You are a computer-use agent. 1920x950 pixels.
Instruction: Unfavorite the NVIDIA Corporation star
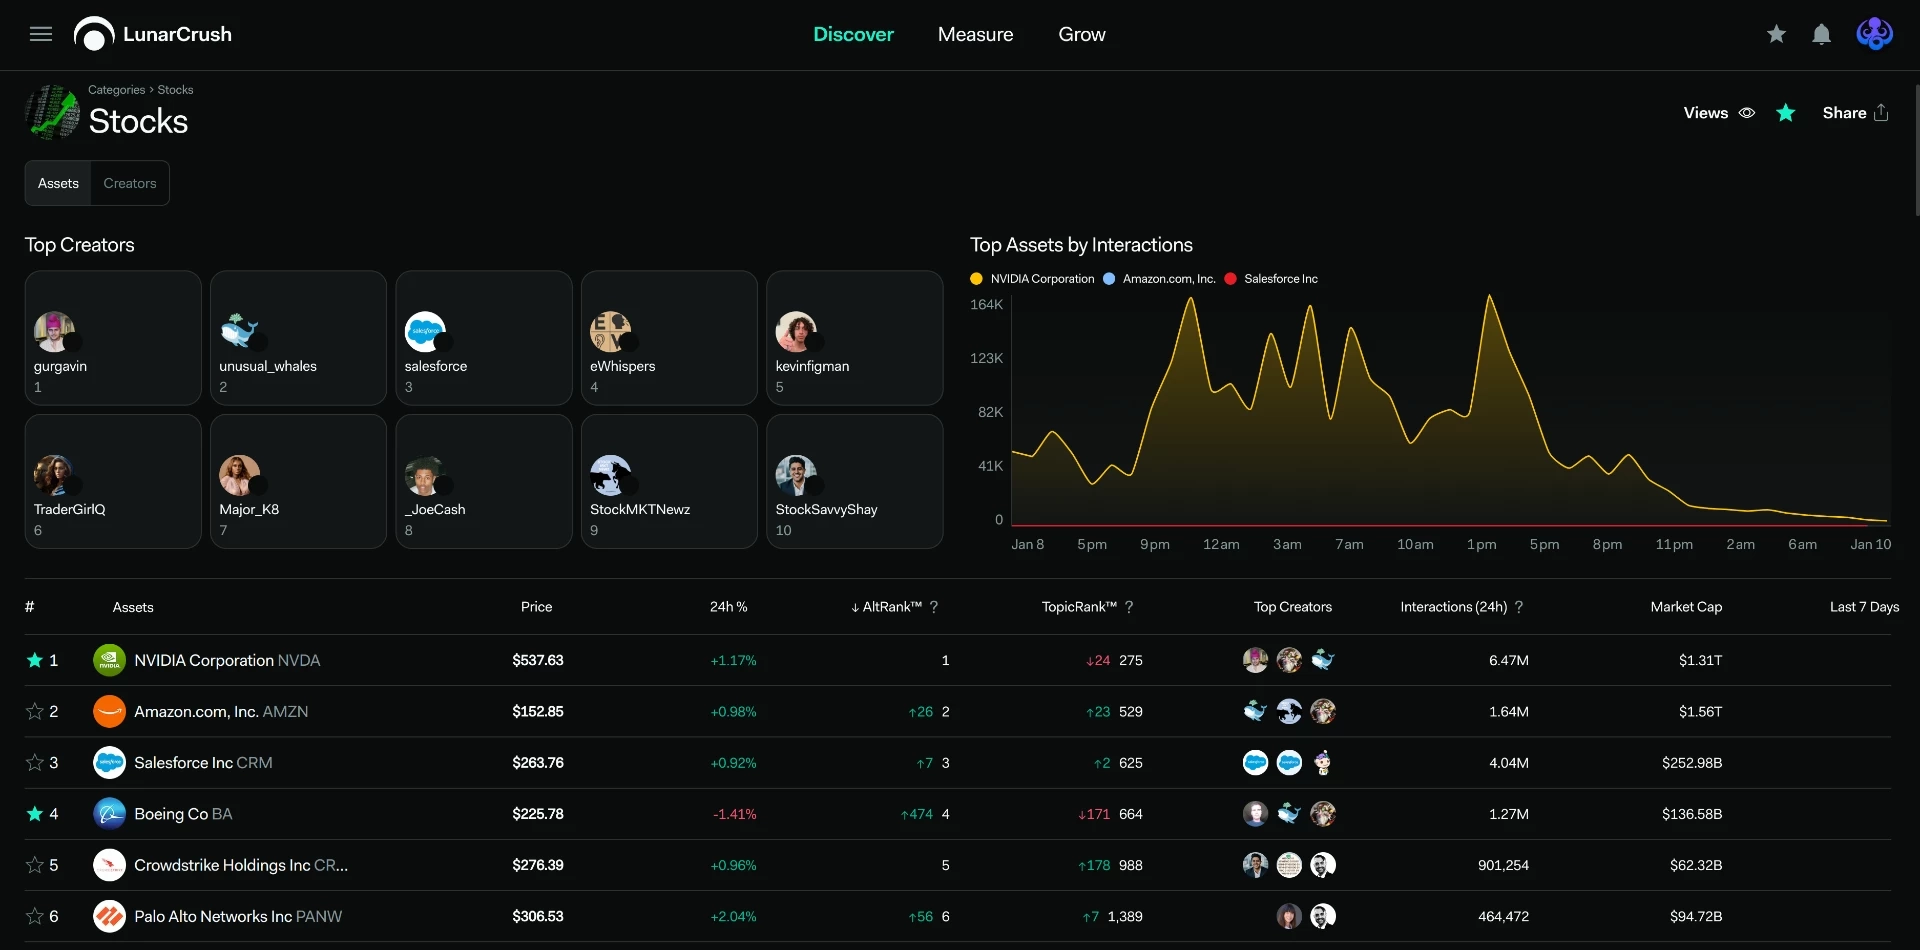click(35, 660)
